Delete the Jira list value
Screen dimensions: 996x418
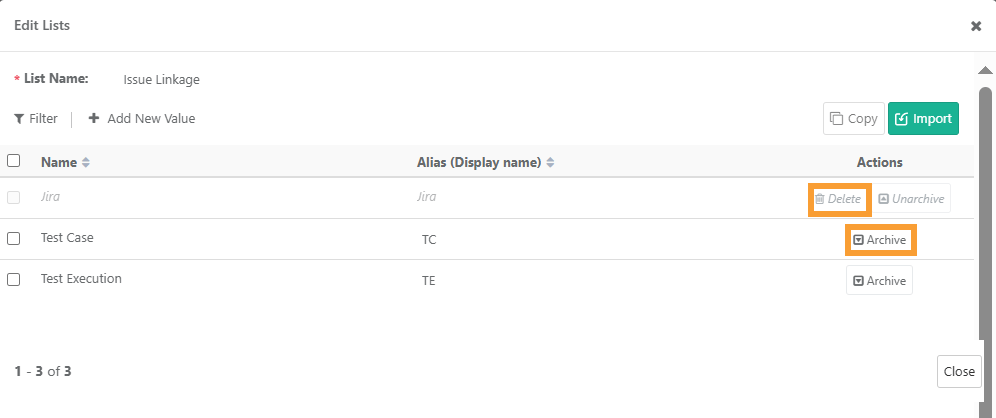click(839, 199)
